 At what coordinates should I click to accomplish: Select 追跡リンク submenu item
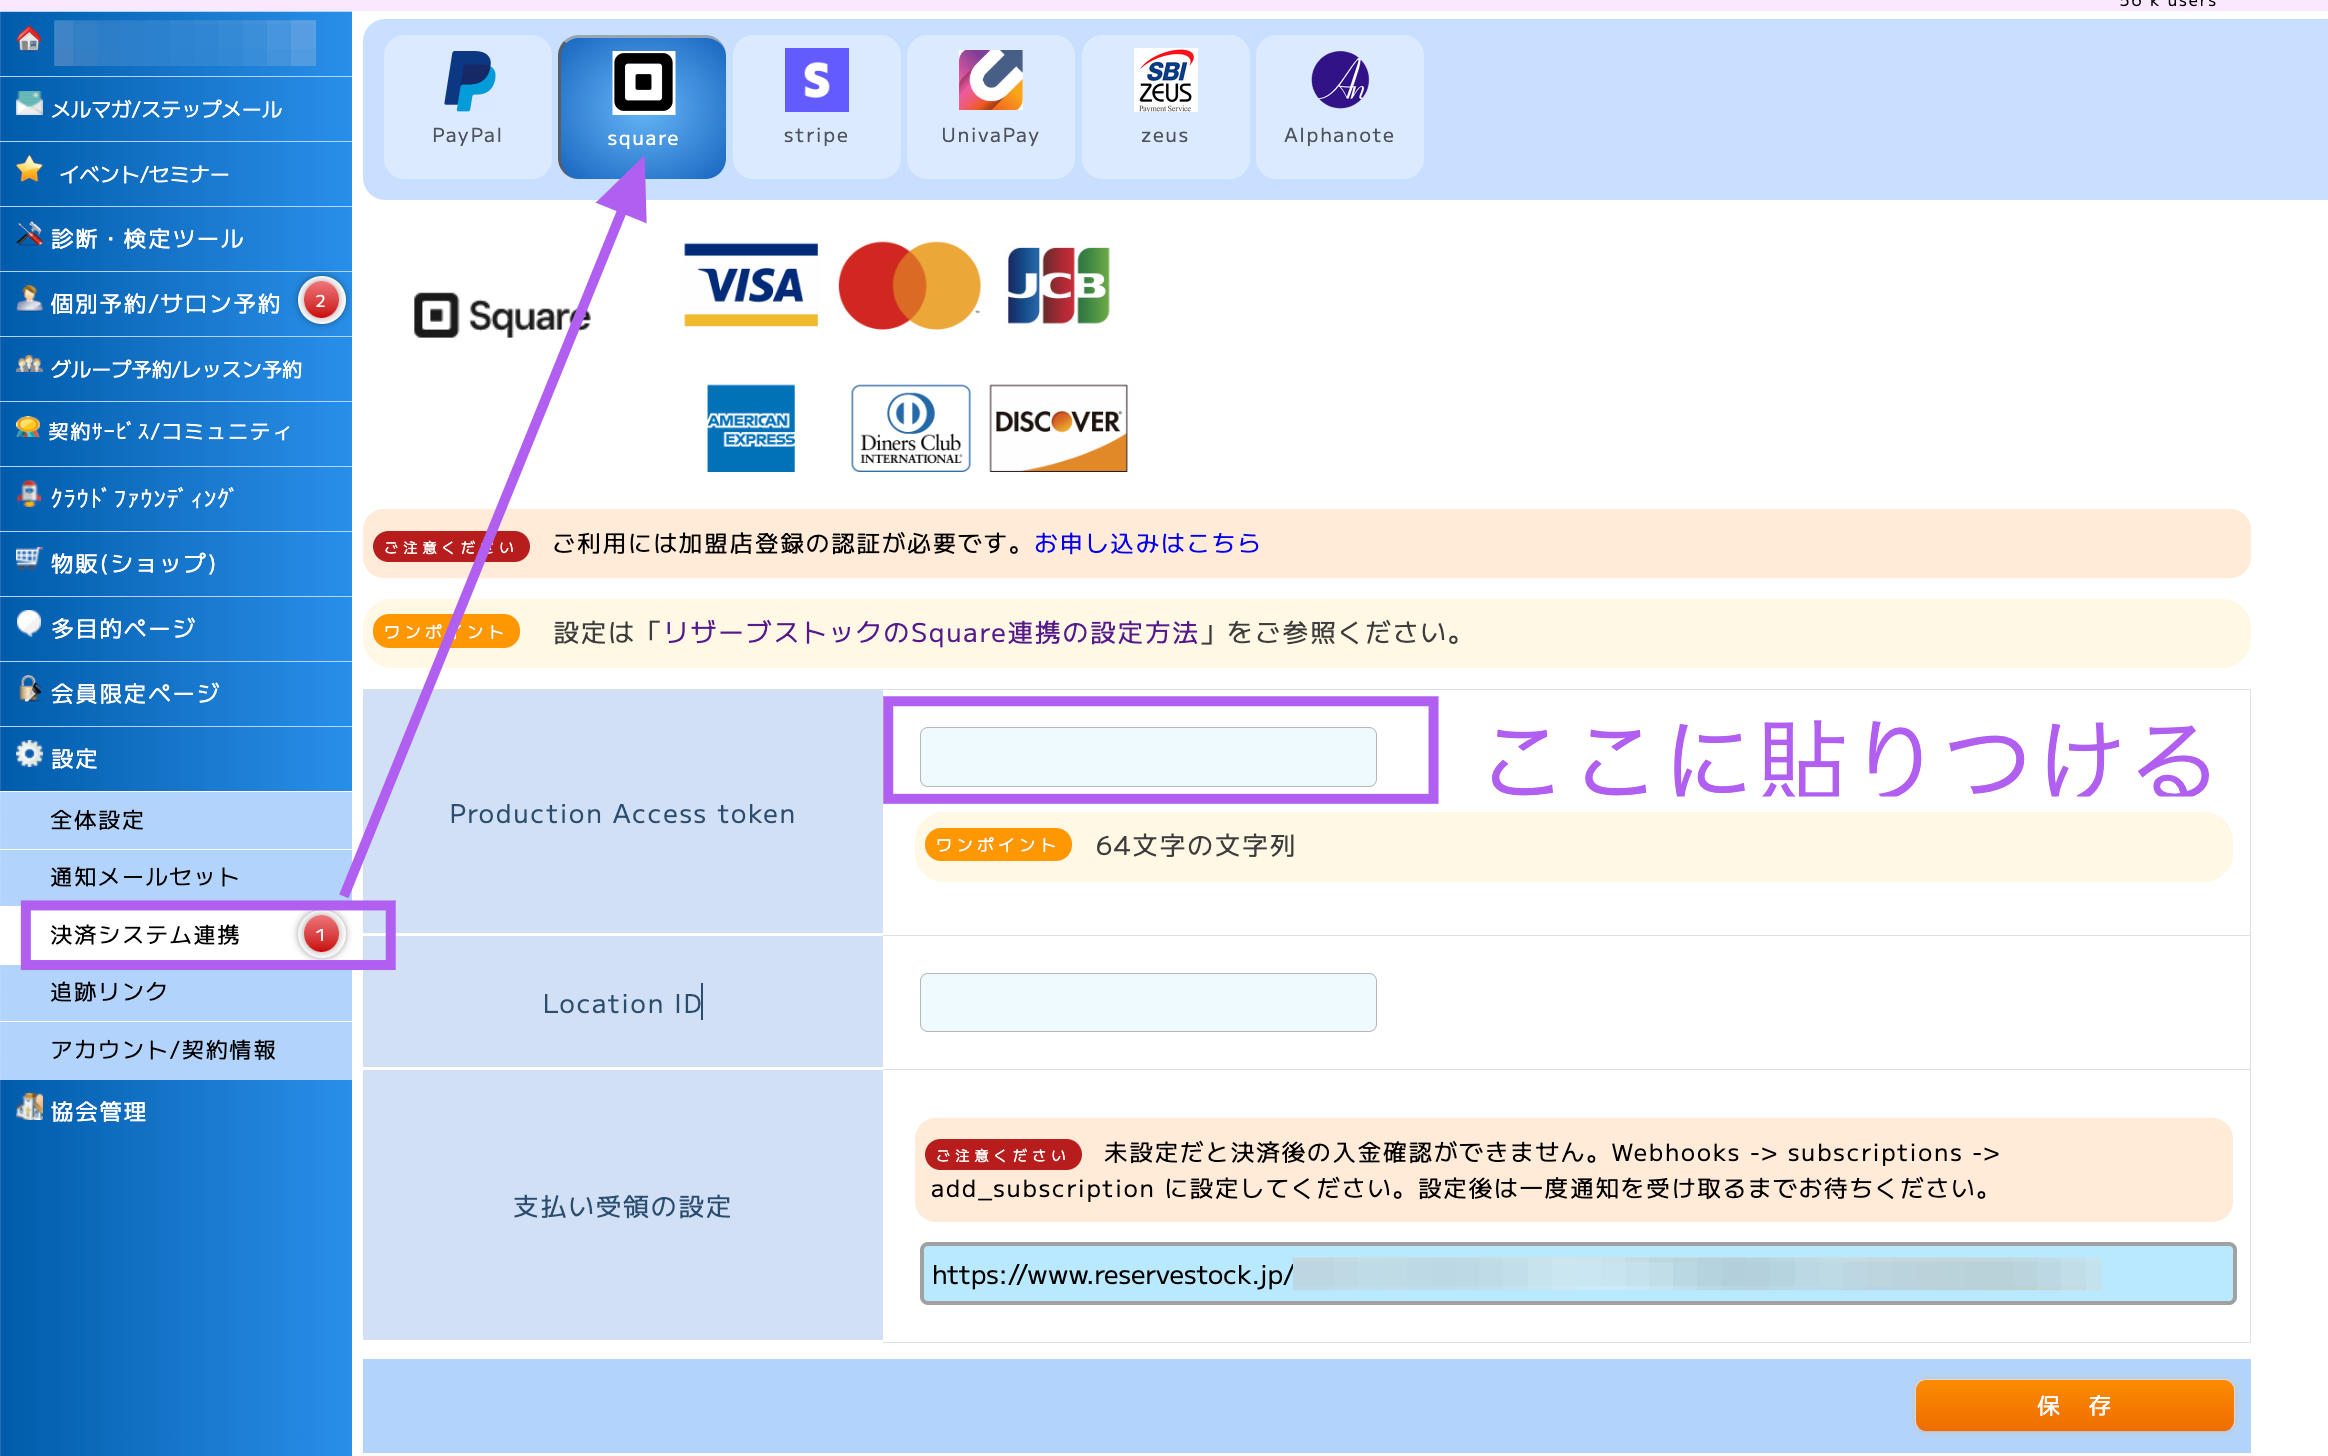[x=176, y=992]
